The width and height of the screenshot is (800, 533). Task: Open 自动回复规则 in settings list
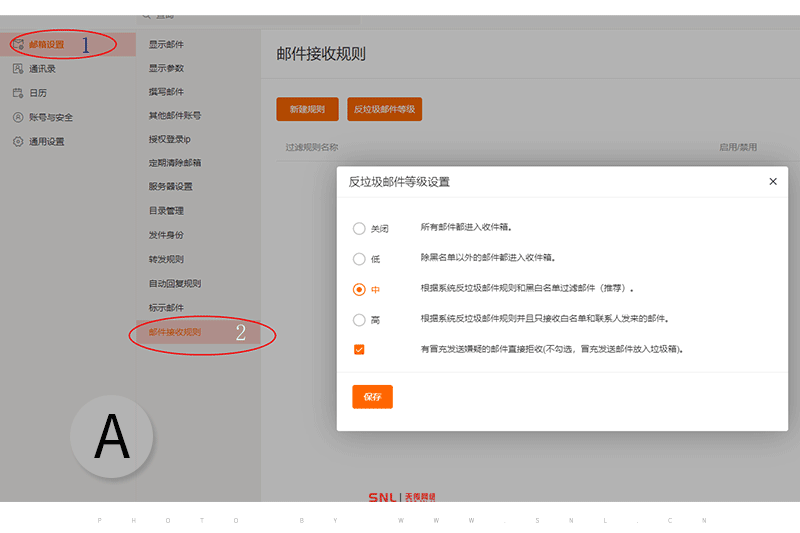click(174, 283)
